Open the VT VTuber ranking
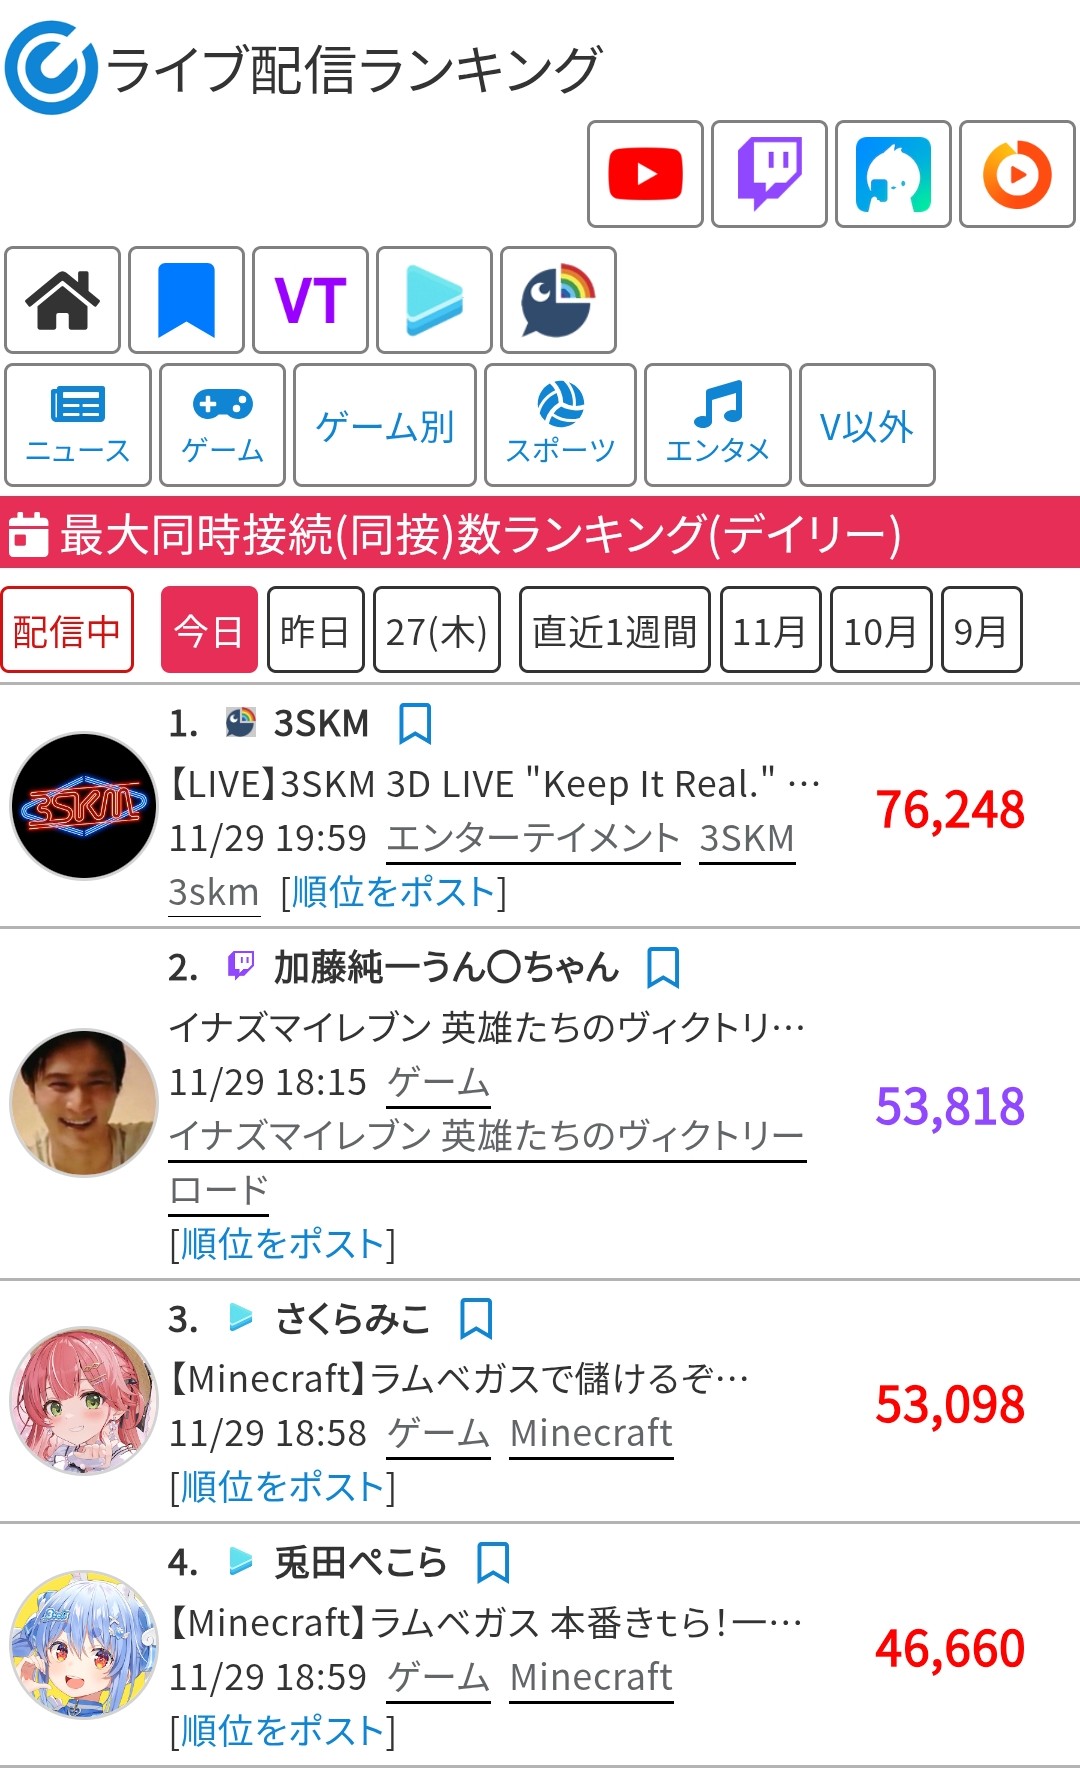Screen dimensions: 1080x1777 [x=311, y=300]
